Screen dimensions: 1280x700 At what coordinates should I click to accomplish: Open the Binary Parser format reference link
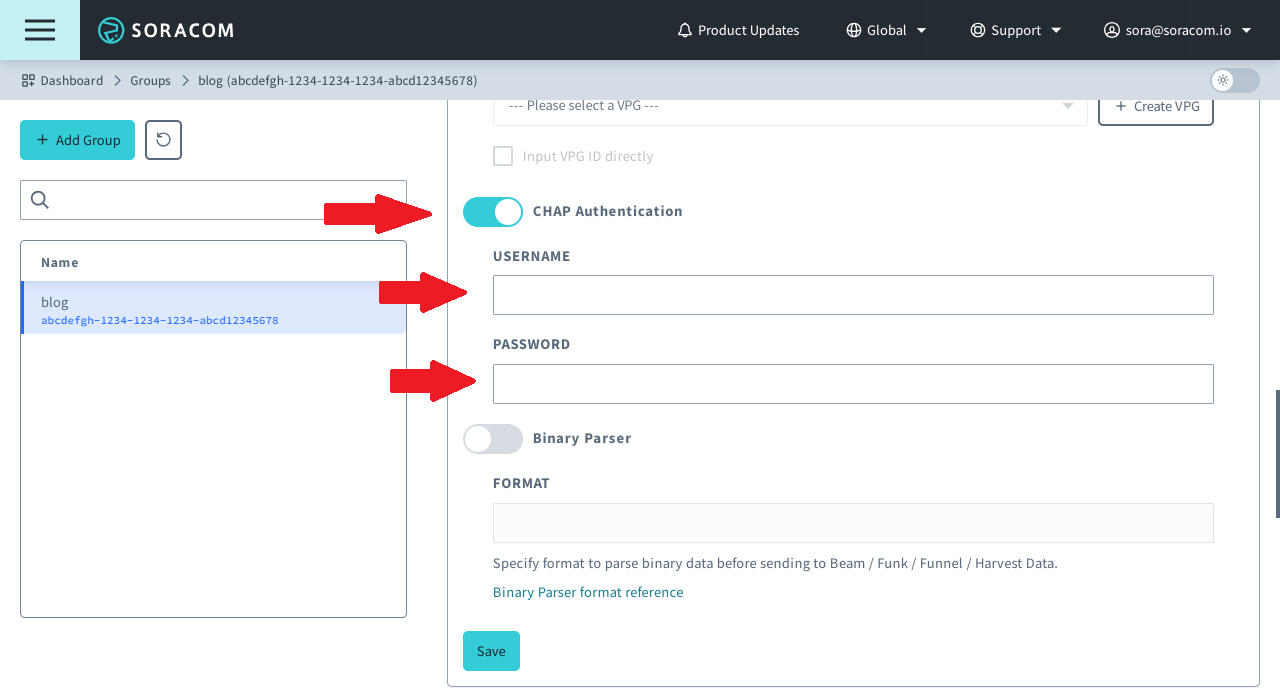[588, 592]
